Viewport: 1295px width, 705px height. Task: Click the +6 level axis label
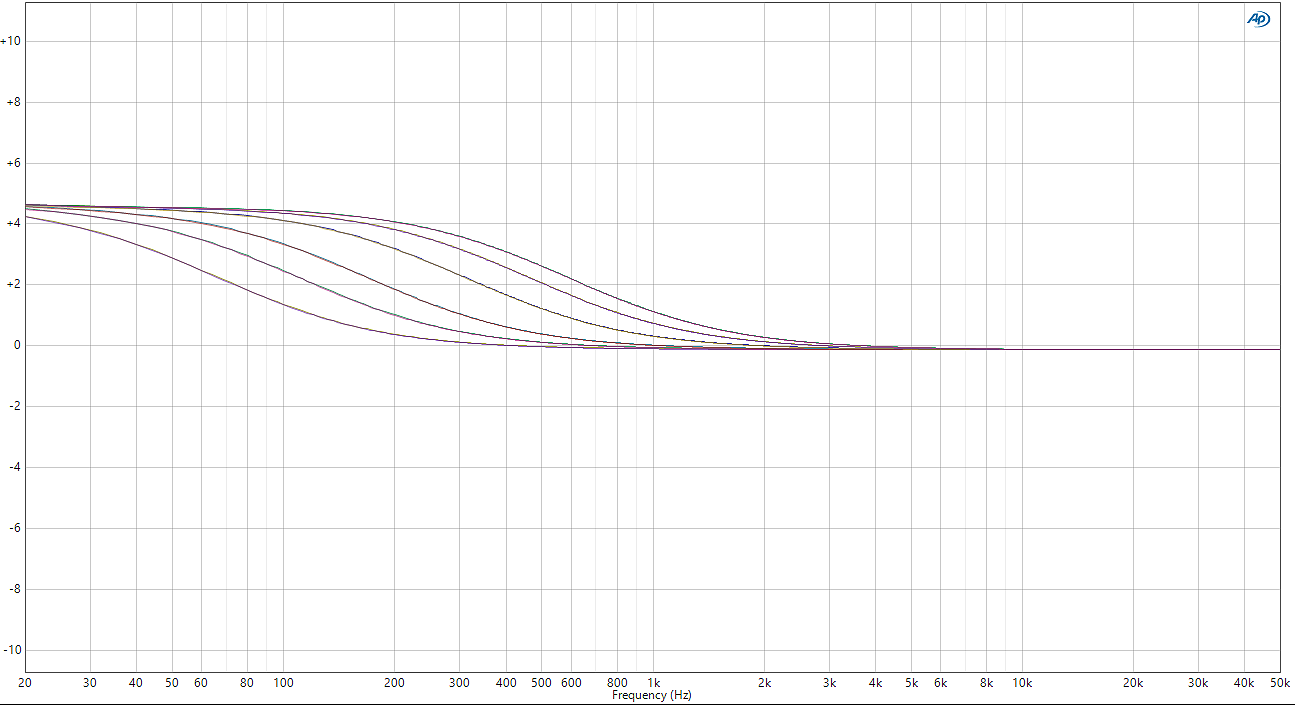click(x=13, y=163)
